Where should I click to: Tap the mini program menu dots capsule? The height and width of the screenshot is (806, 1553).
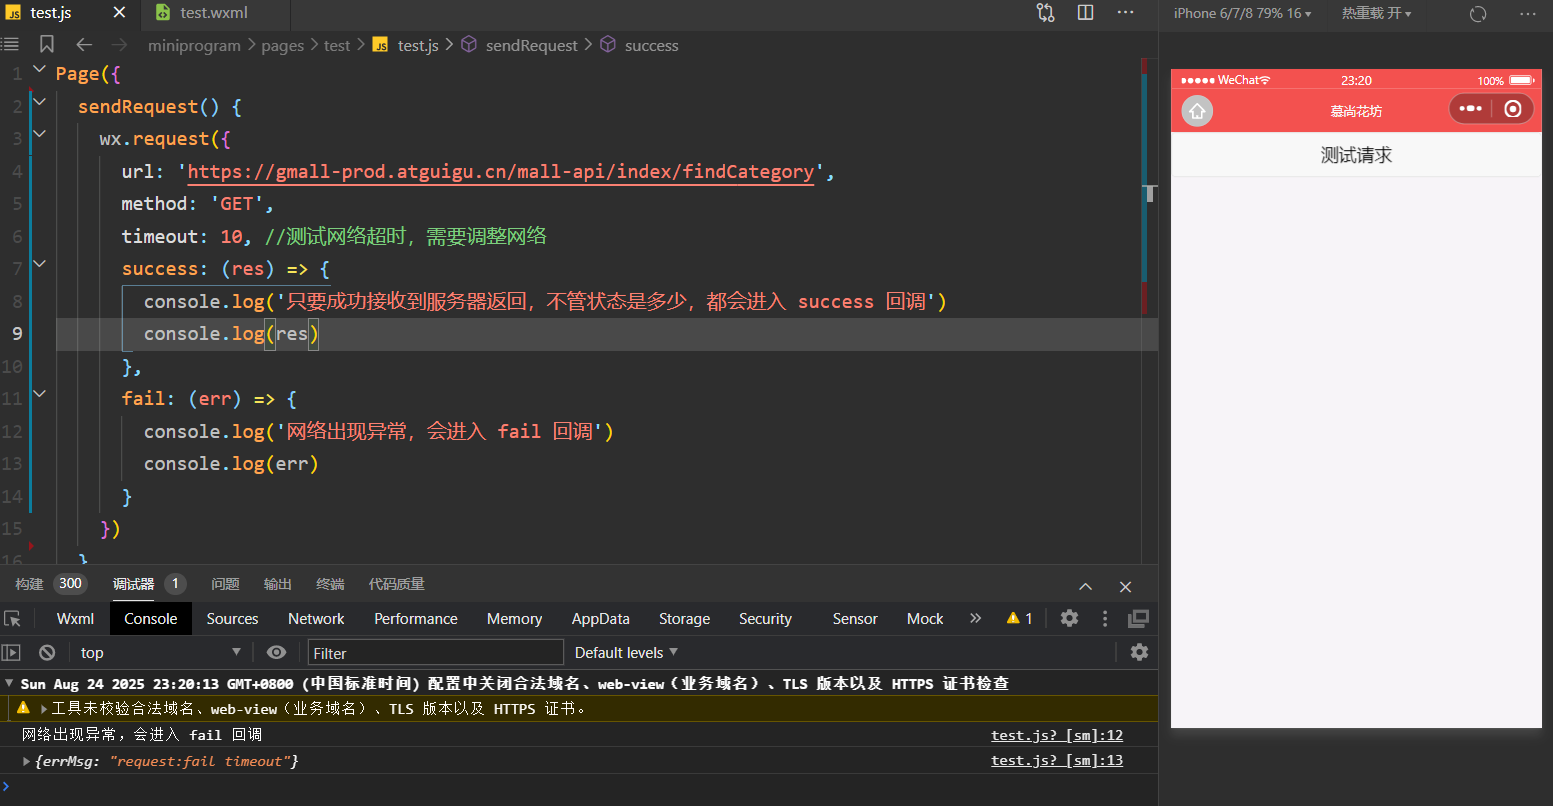coord(1469,108)
